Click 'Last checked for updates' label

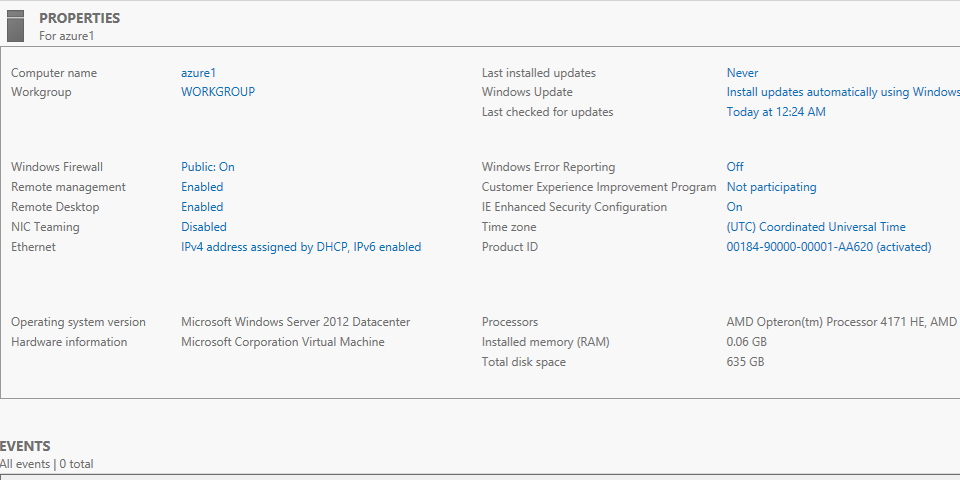pyautogui.click(x=547, y=112)
